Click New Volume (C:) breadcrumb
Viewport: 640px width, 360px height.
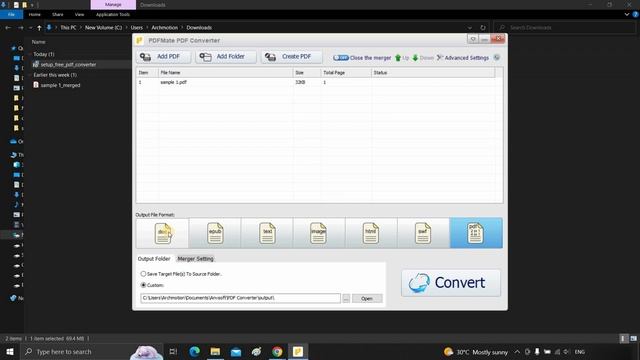coord(103,28)
